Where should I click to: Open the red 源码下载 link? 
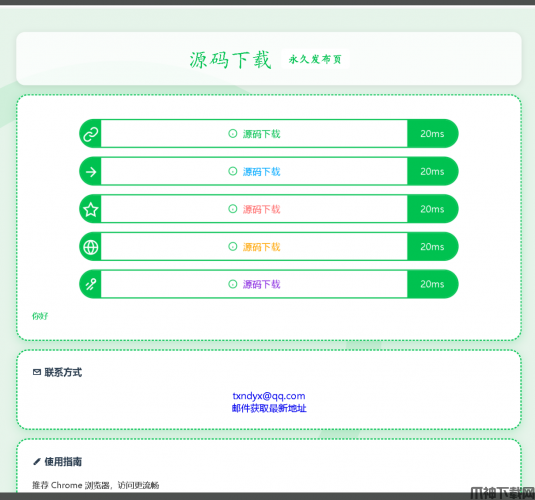(x=261, y=209)
